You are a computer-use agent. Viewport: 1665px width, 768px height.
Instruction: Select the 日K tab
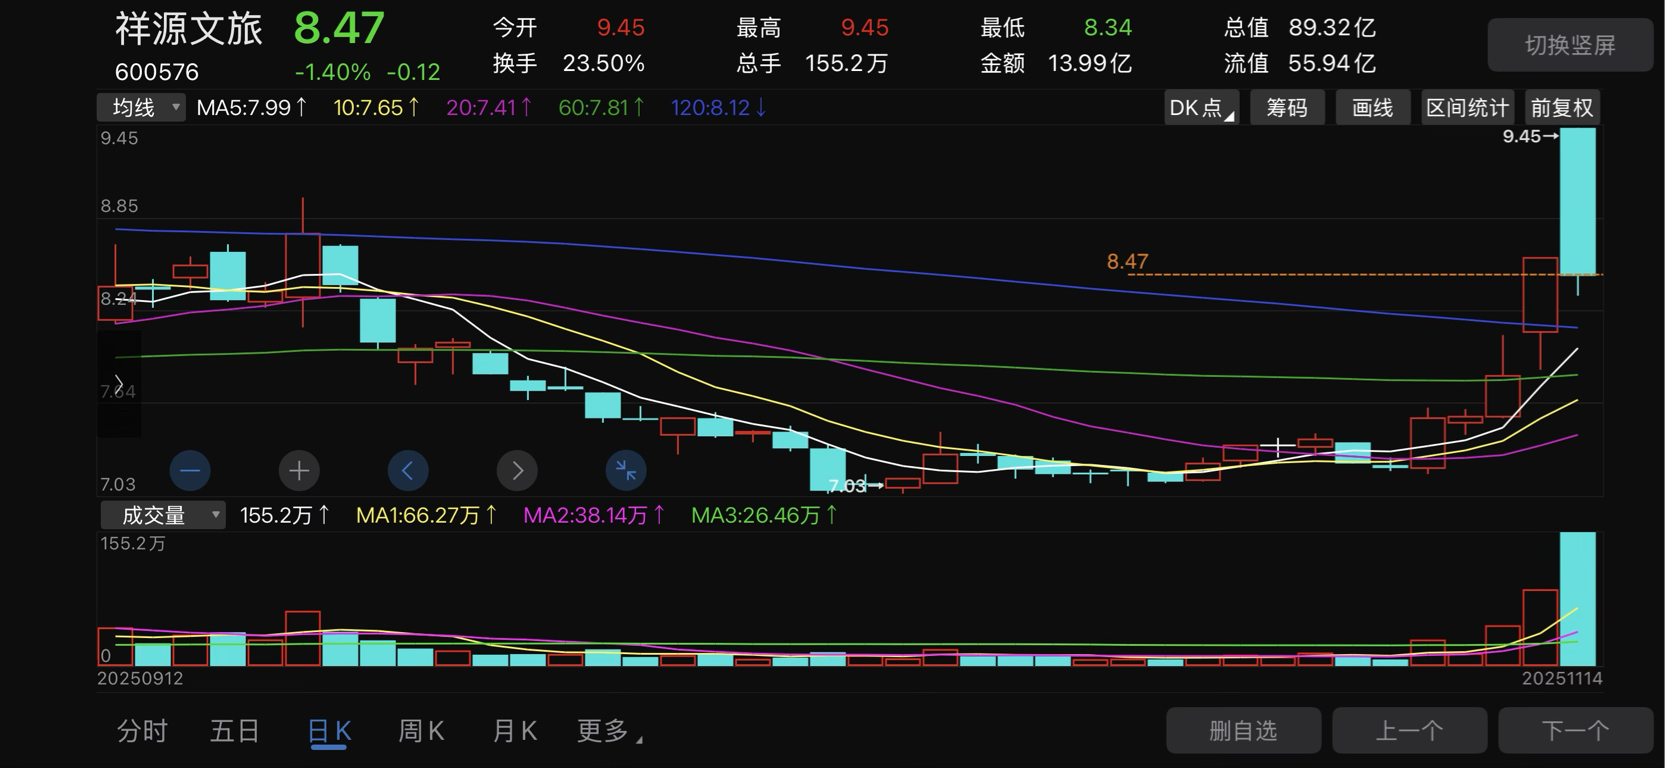329,731
